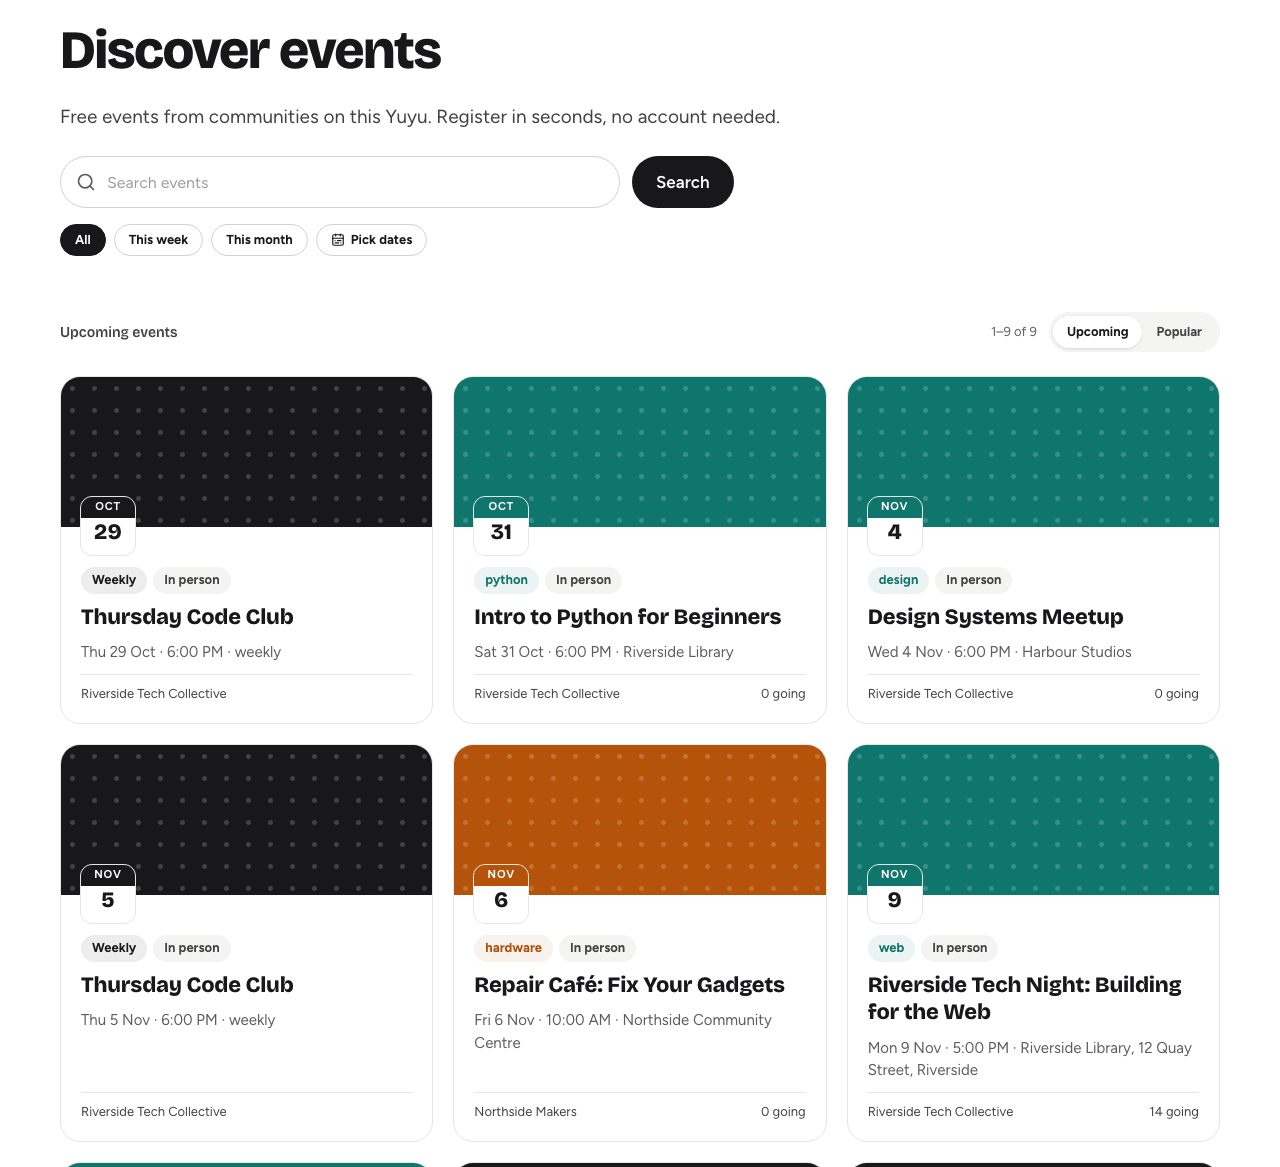Click the Weekly badge on Nov 5 Code Club
Viewport: 1280px width, 1167px height.
[x=114, y=948]
